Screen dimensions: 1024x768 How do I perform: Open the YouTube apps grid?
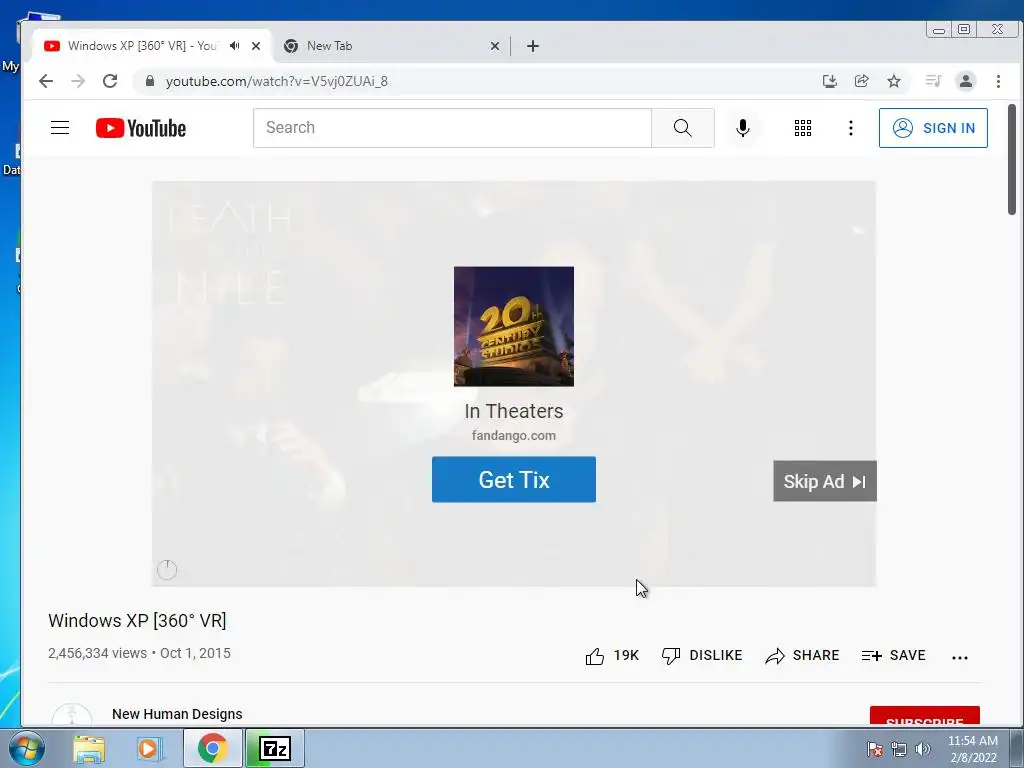(803, 128)
